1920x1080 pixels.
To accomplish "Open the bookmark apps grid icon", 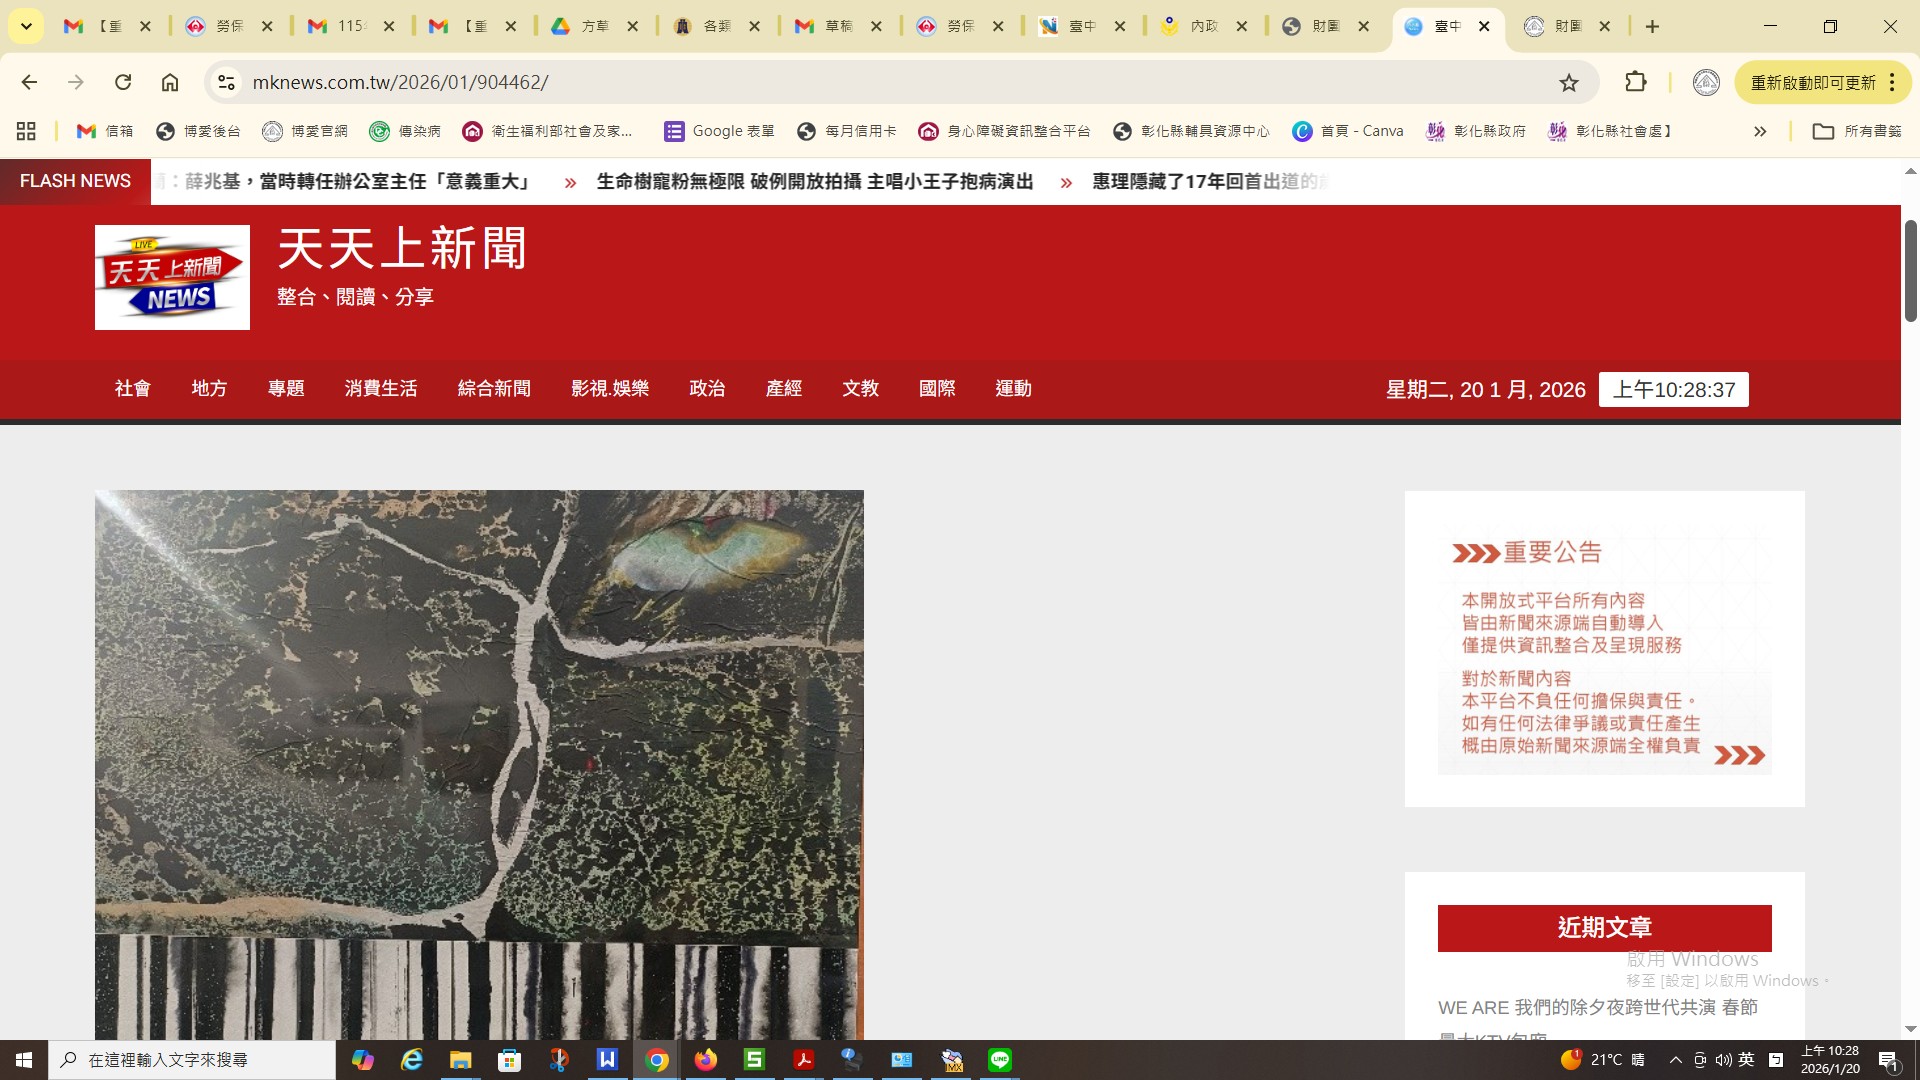I will coord(26,131).
